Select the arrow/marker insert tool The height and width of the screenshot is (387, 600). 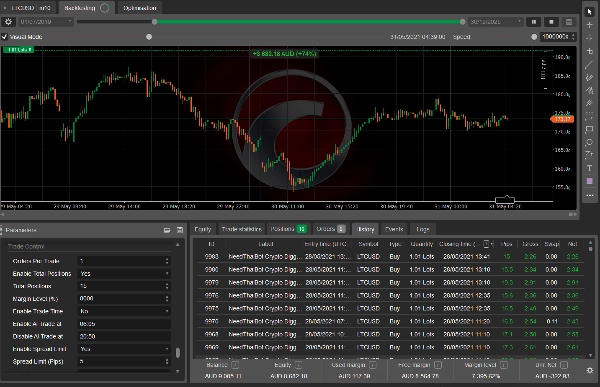(589, 155)
